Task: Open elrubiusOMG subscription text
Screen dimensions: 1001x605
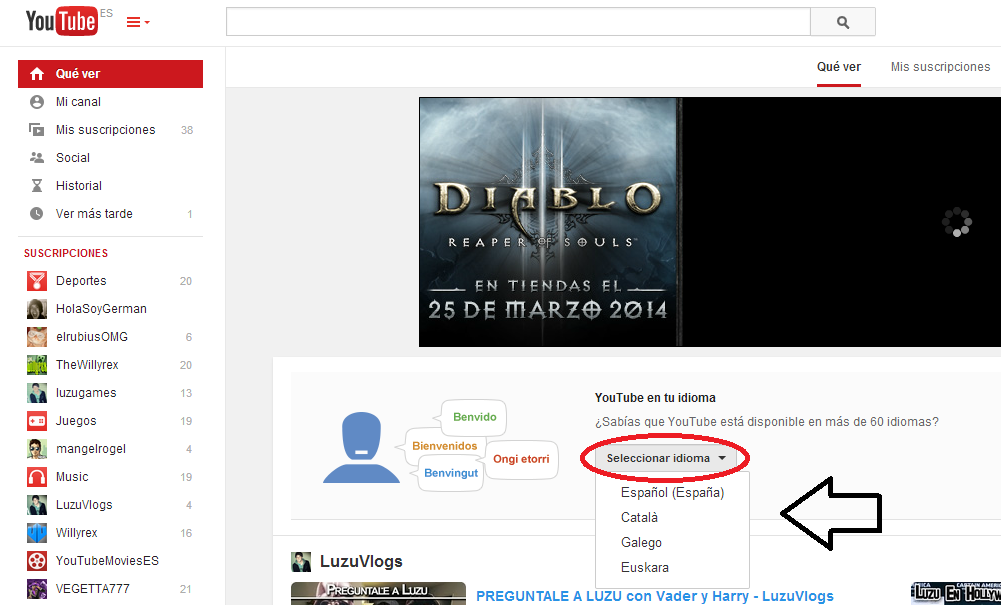Action: coord(92,337)
